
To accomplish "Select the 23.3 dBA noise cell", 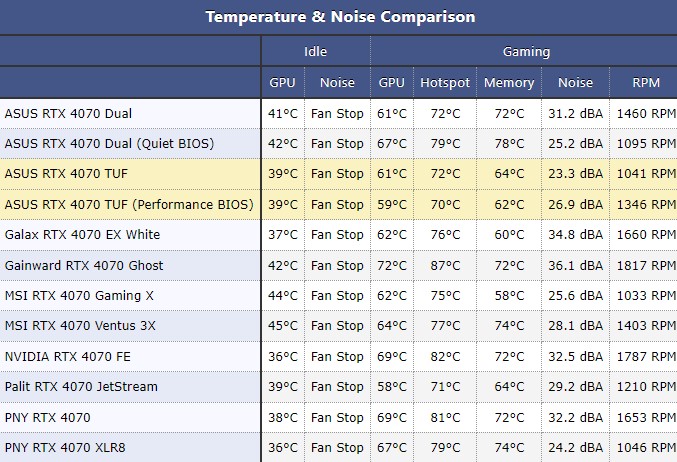I will 575,173.
